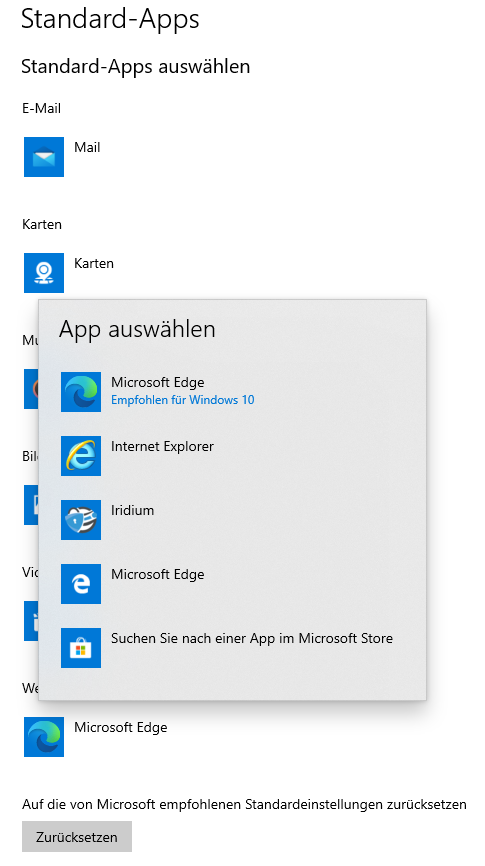The width and height of the screenshot is (485, 866).
Task: Select Karten app name next to icon
Action: click(x=94, y=263)
